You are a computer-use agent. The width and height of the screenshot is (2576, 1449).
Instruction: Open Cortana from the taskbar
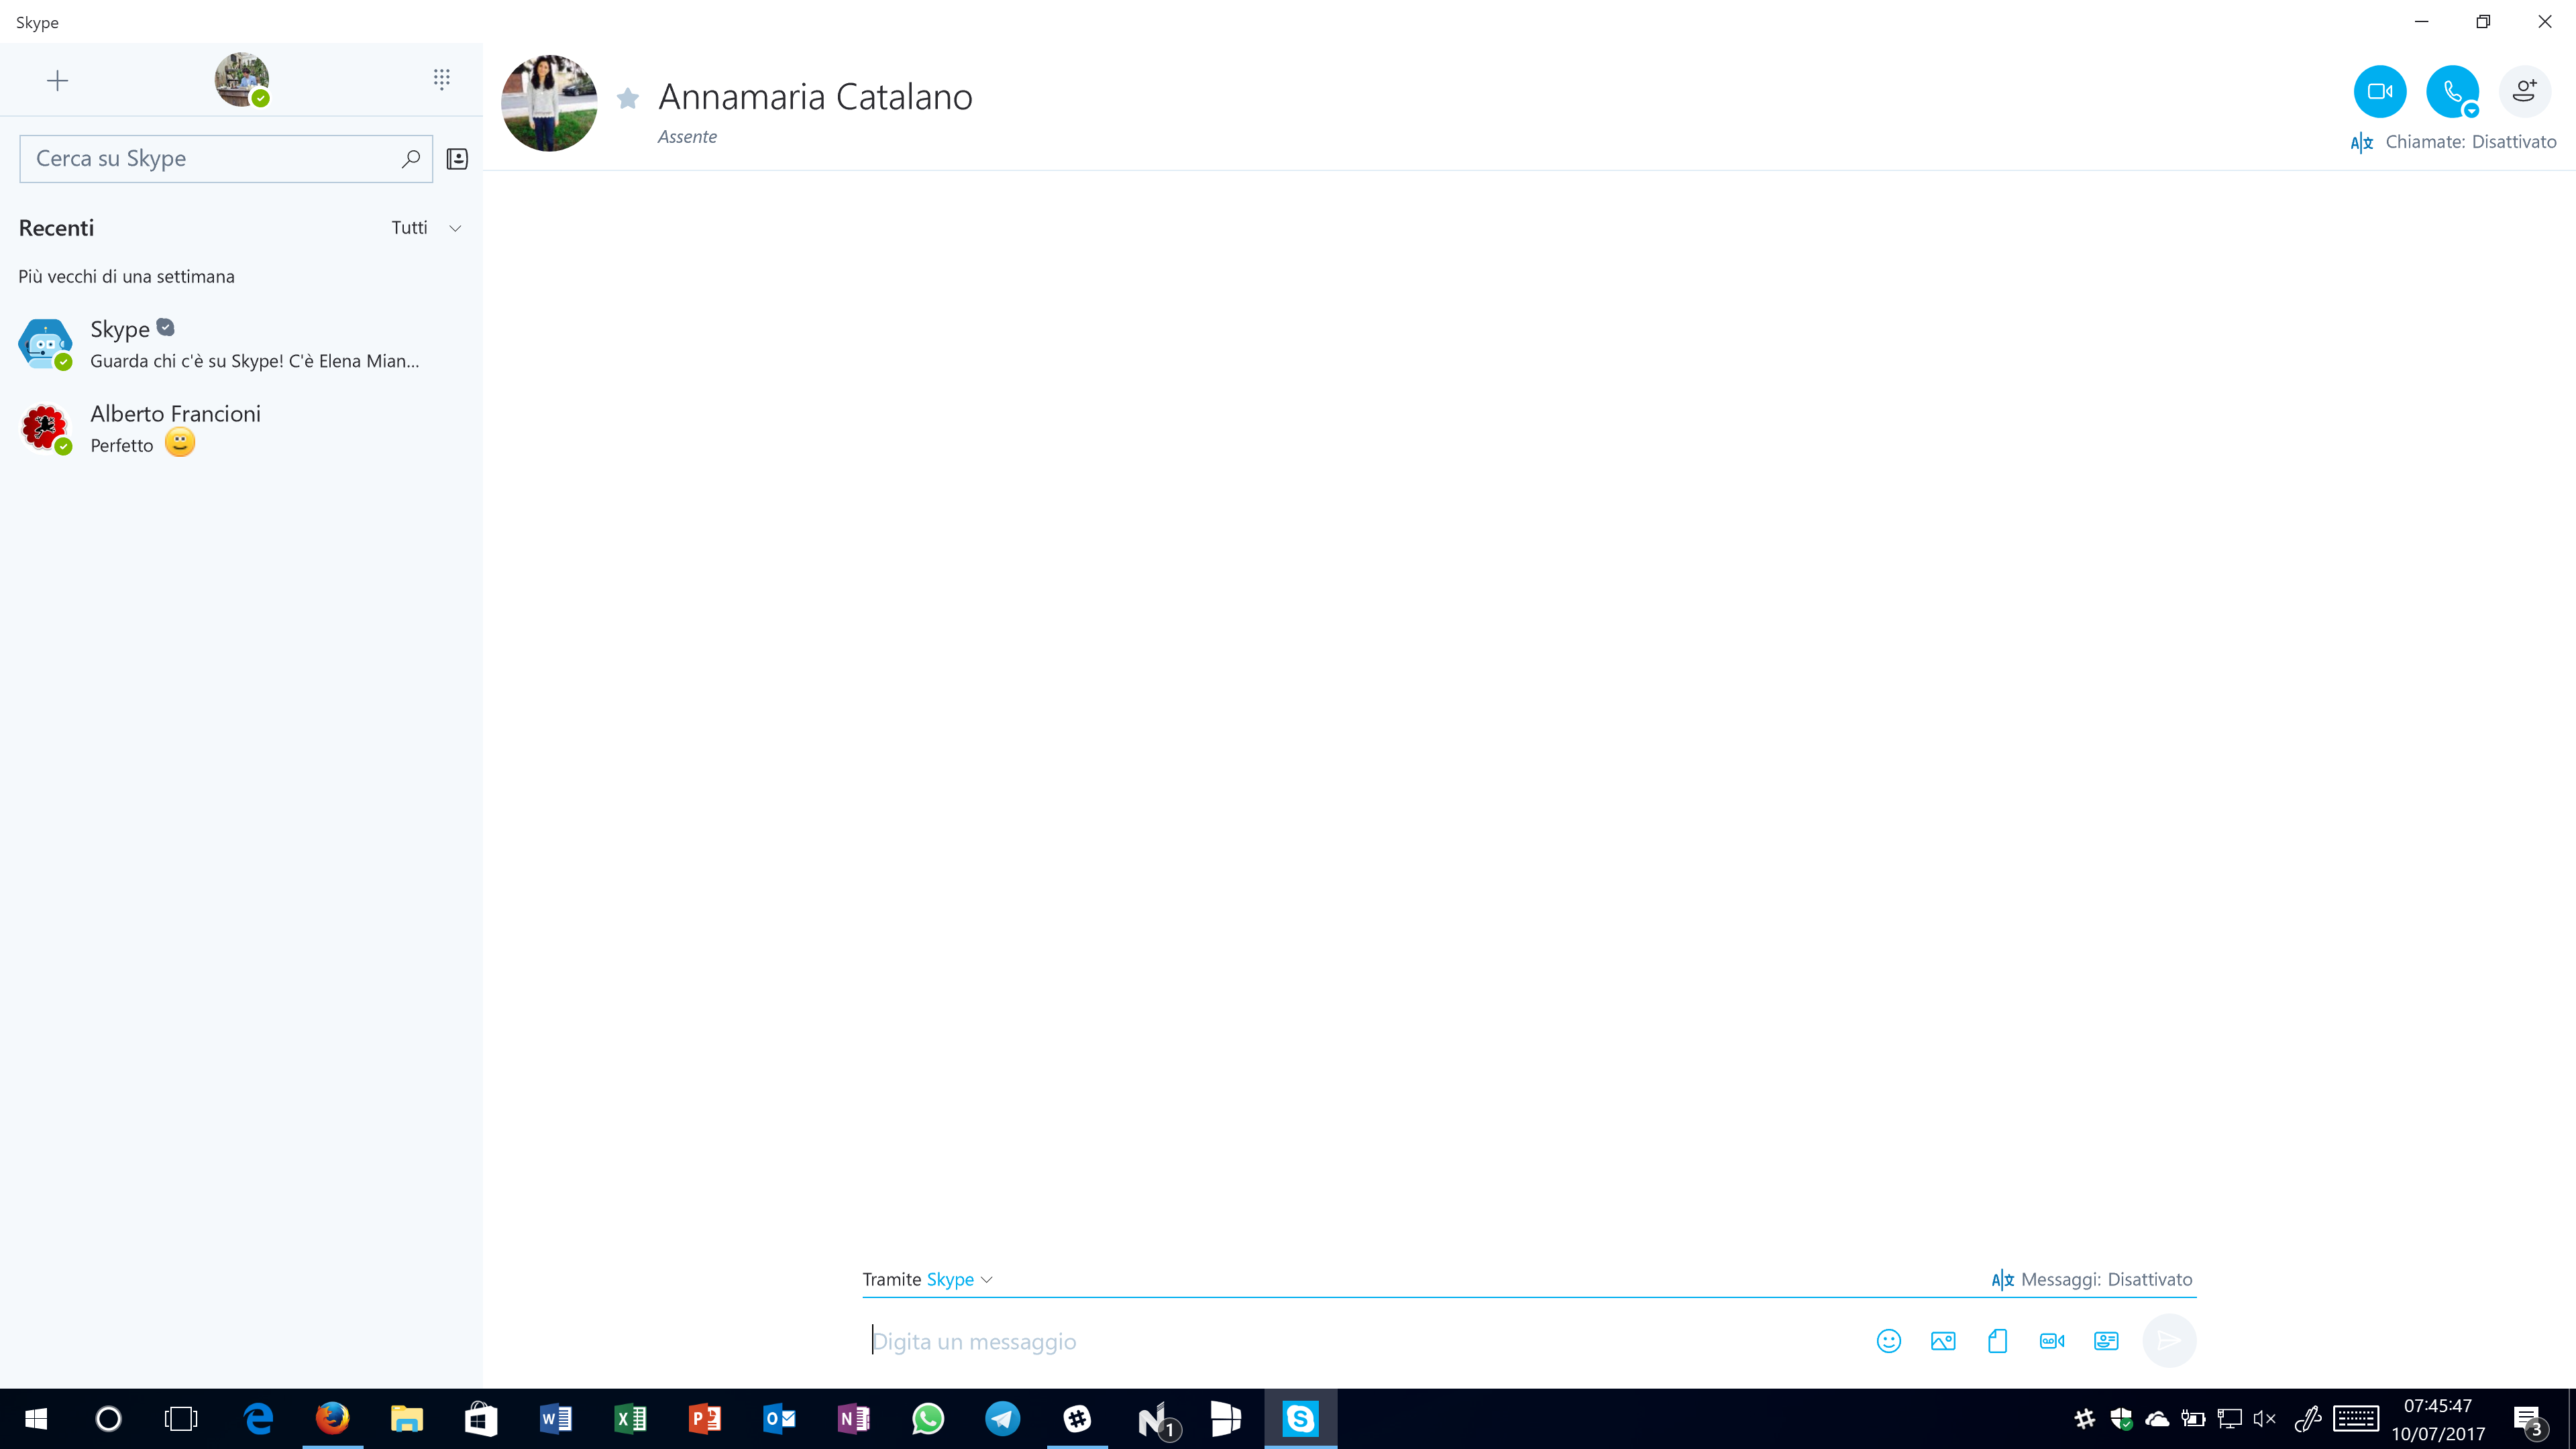coord(108,1418)
